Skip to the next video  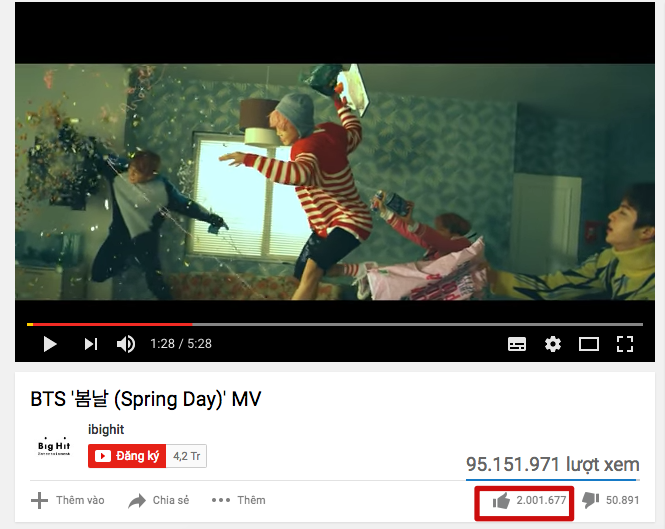click(x=91, y=344)
